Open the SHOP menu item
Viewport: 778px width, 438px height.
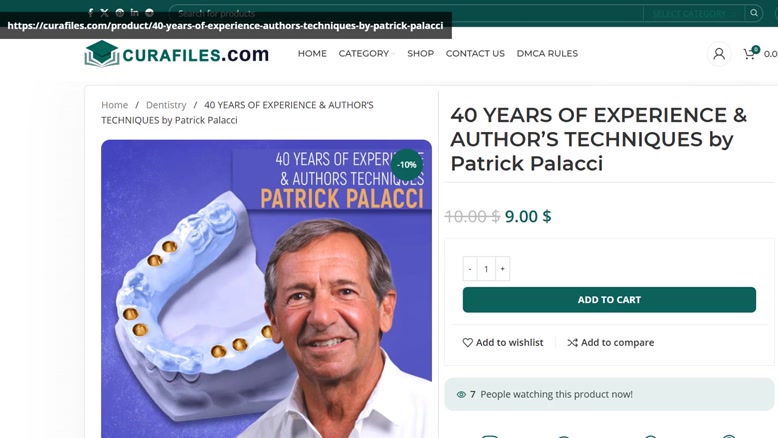pos(421,54)
